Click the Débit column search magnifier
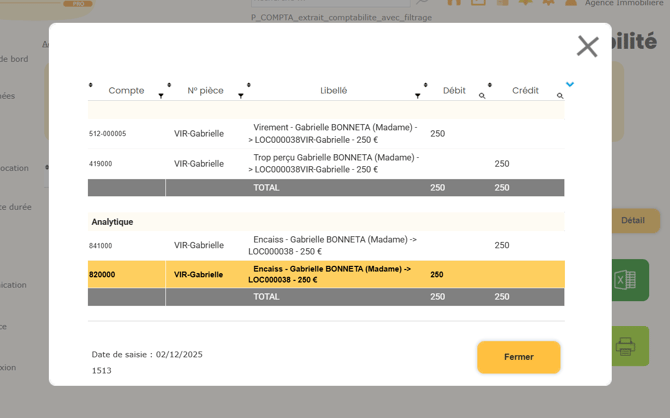 click(482, 96)
